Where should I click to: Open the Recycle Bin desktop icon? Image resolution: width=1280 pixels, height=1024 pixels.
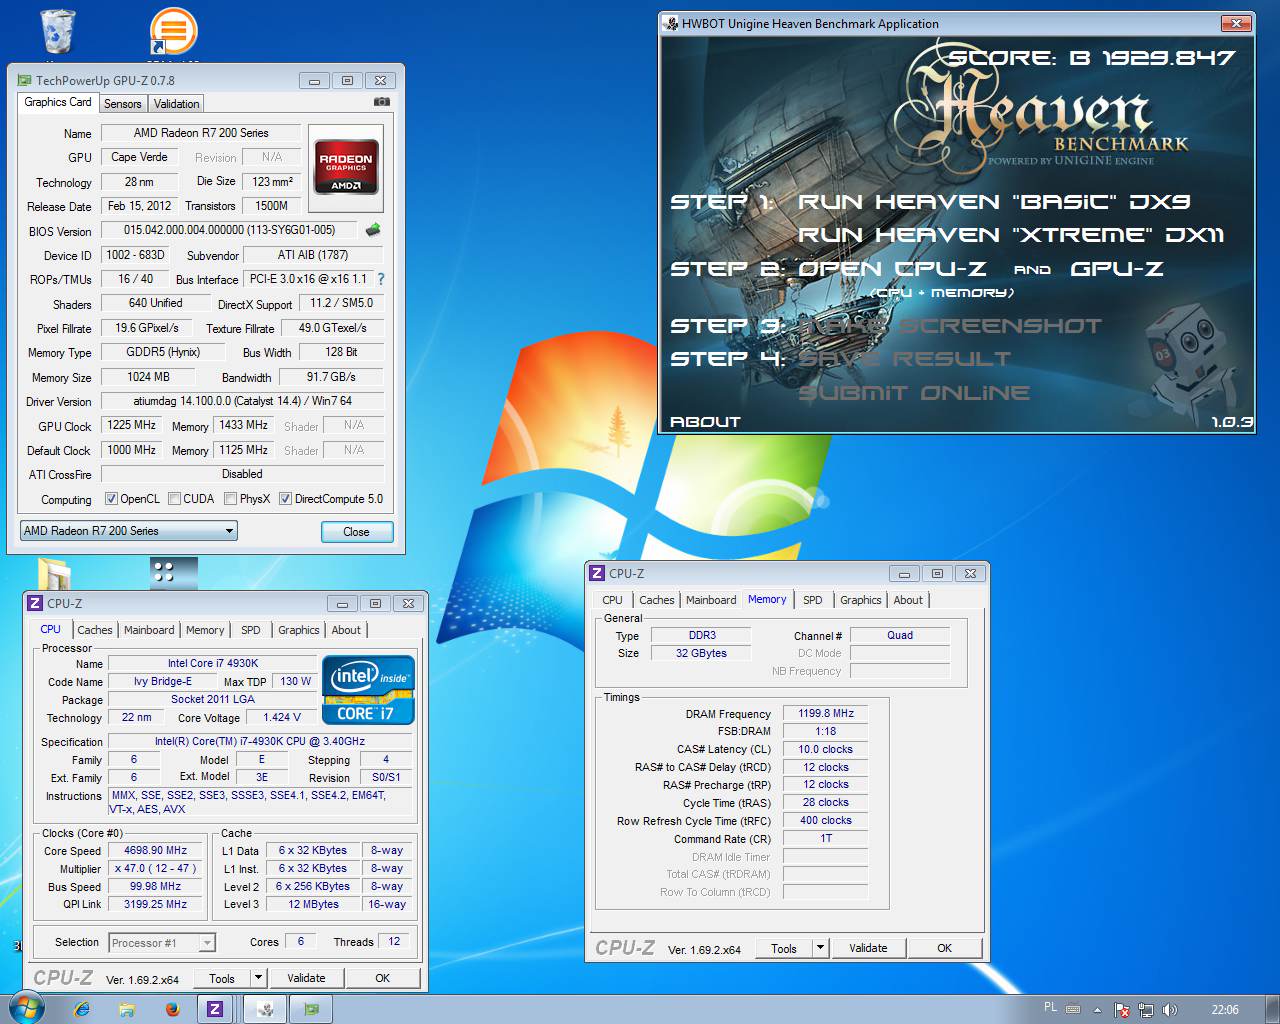(58, 32)
